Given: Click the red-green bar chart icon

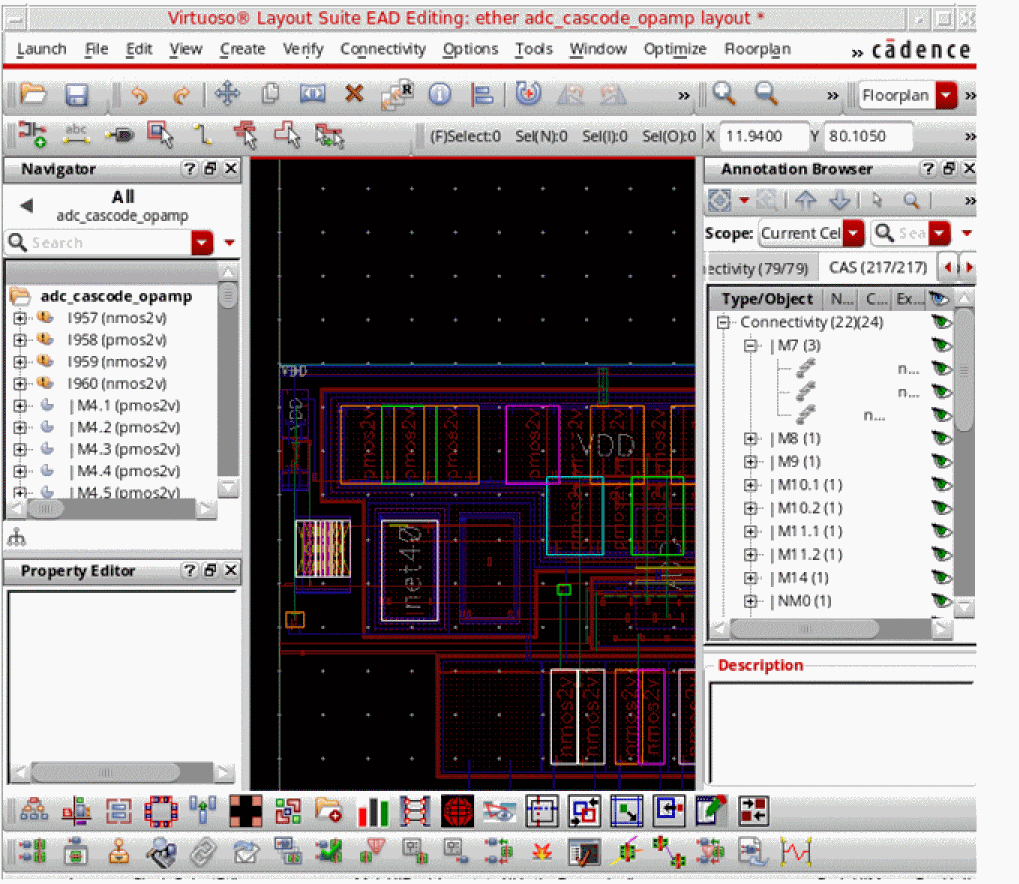Looking at the screenshot, I should click(373, 811).
